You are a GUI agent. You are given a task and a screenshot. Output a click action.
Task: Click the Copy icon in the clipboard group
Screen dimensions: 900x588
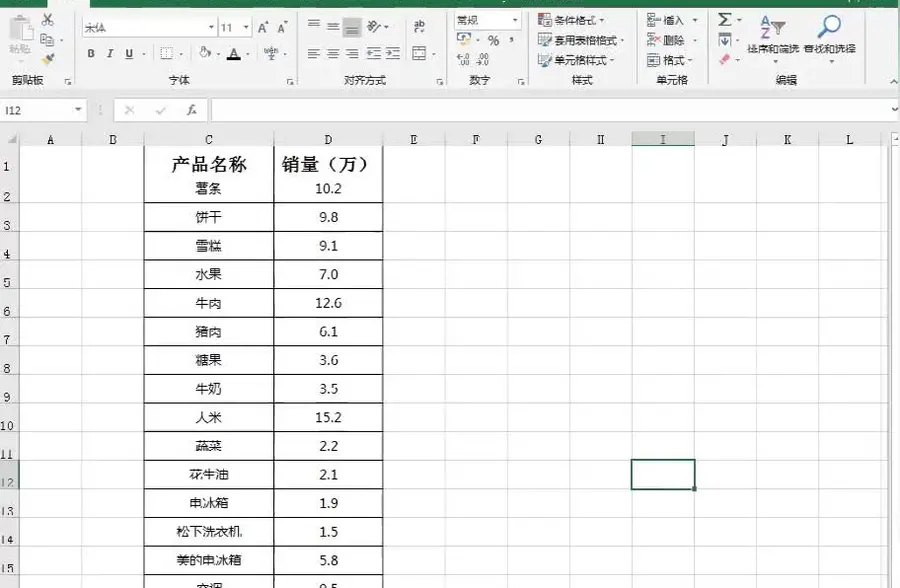tap(47, 40)
